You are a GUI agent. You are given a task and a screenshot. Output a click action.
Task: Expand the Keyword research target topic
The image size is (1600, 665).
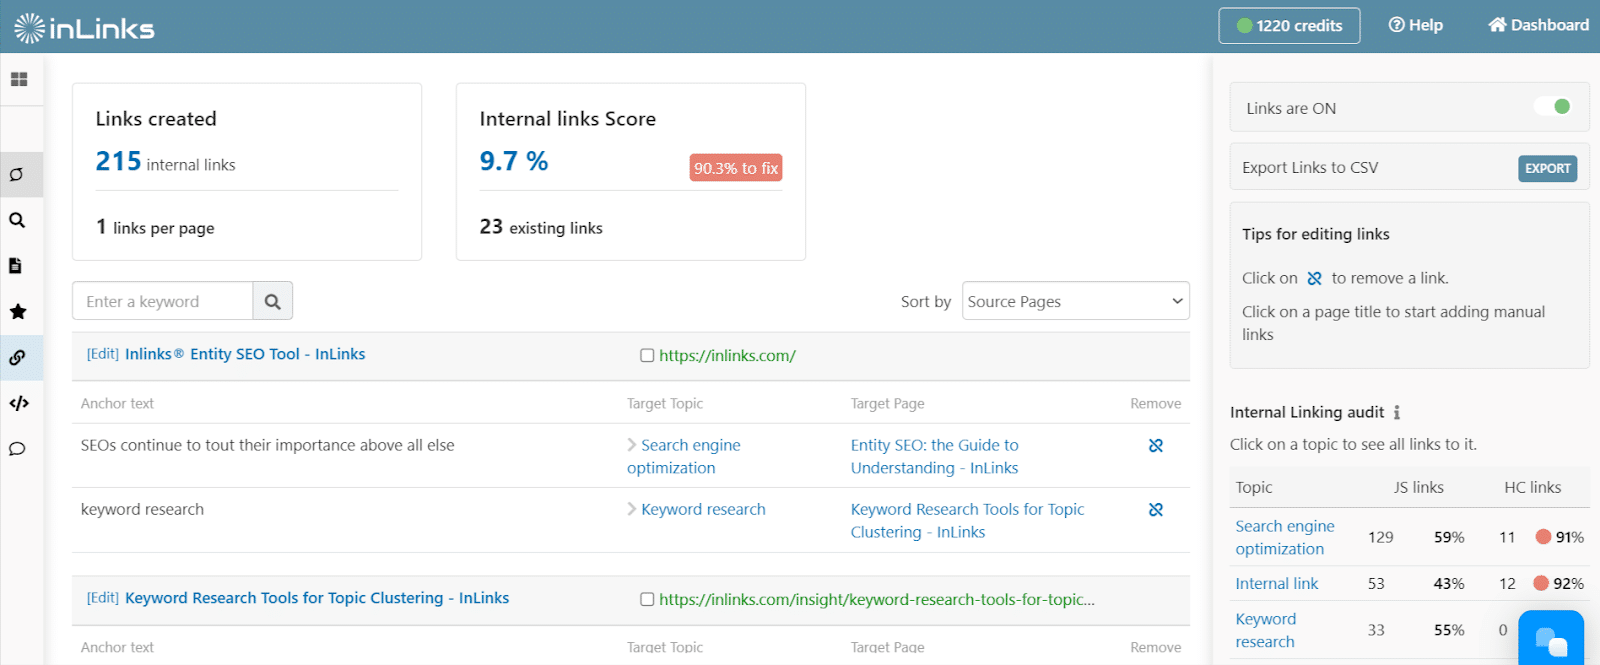pyautogui.click(x=632, y=509)
